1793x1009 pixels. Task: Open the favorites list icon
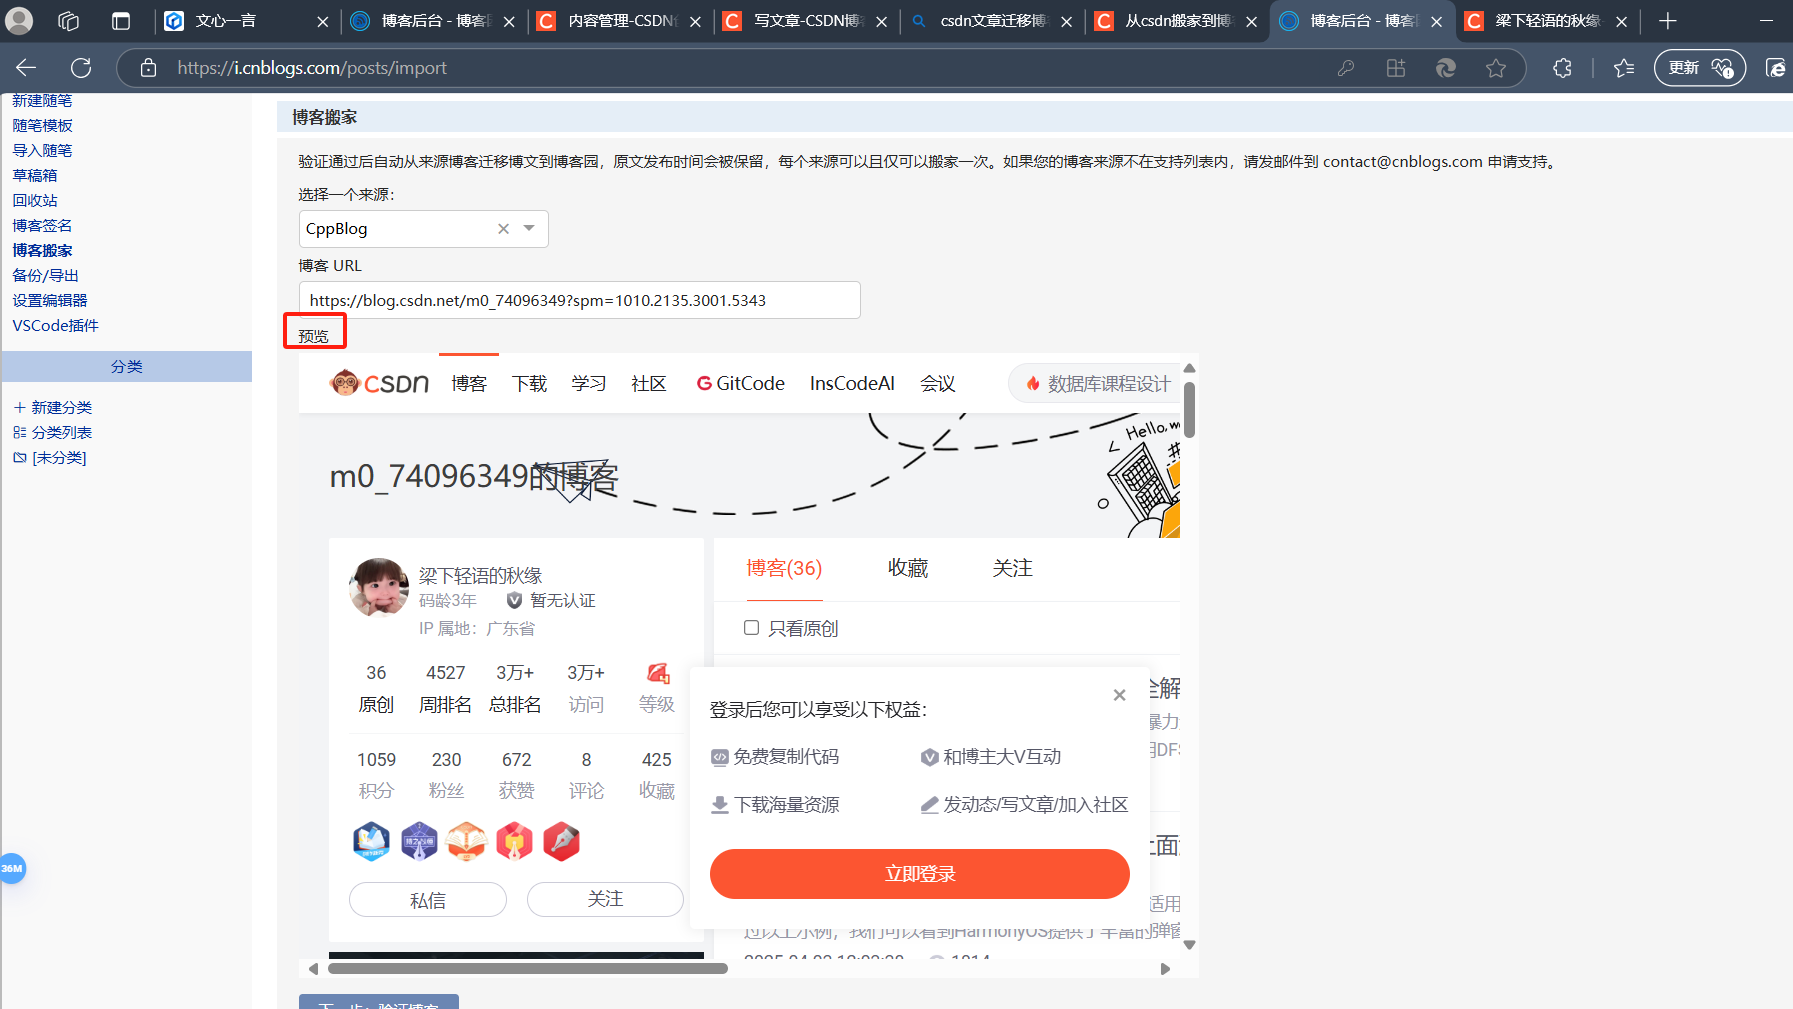[x=1624, y=68]
